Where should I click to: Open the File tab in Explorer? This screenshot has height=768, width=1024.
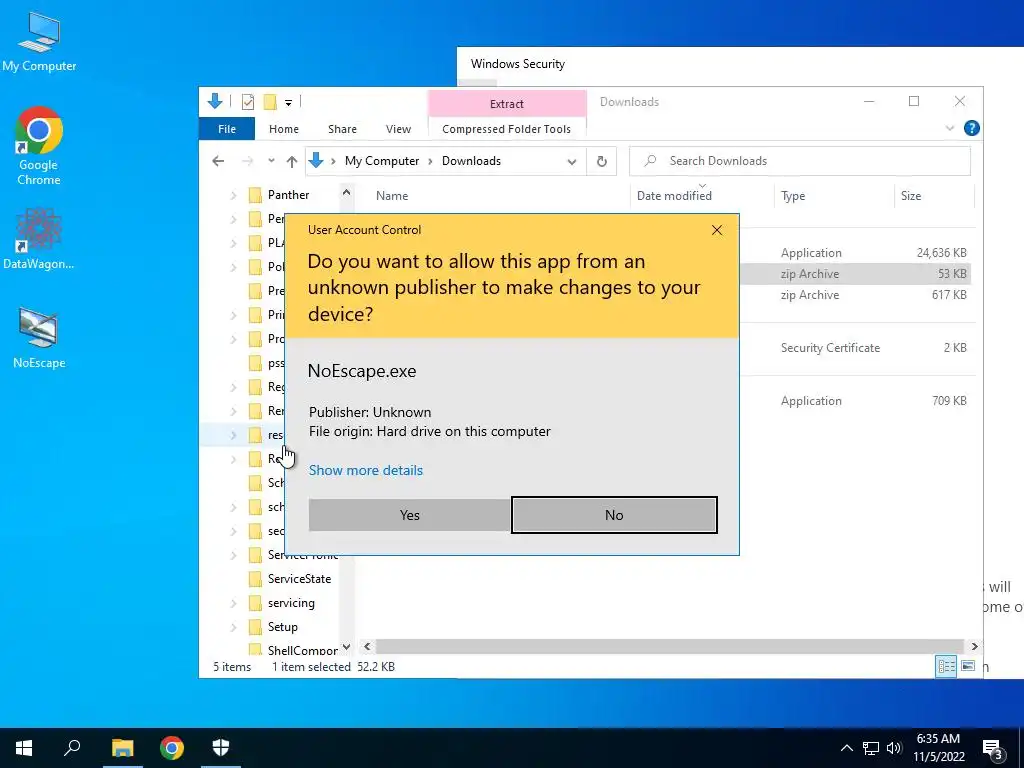(x=227, y=129)
